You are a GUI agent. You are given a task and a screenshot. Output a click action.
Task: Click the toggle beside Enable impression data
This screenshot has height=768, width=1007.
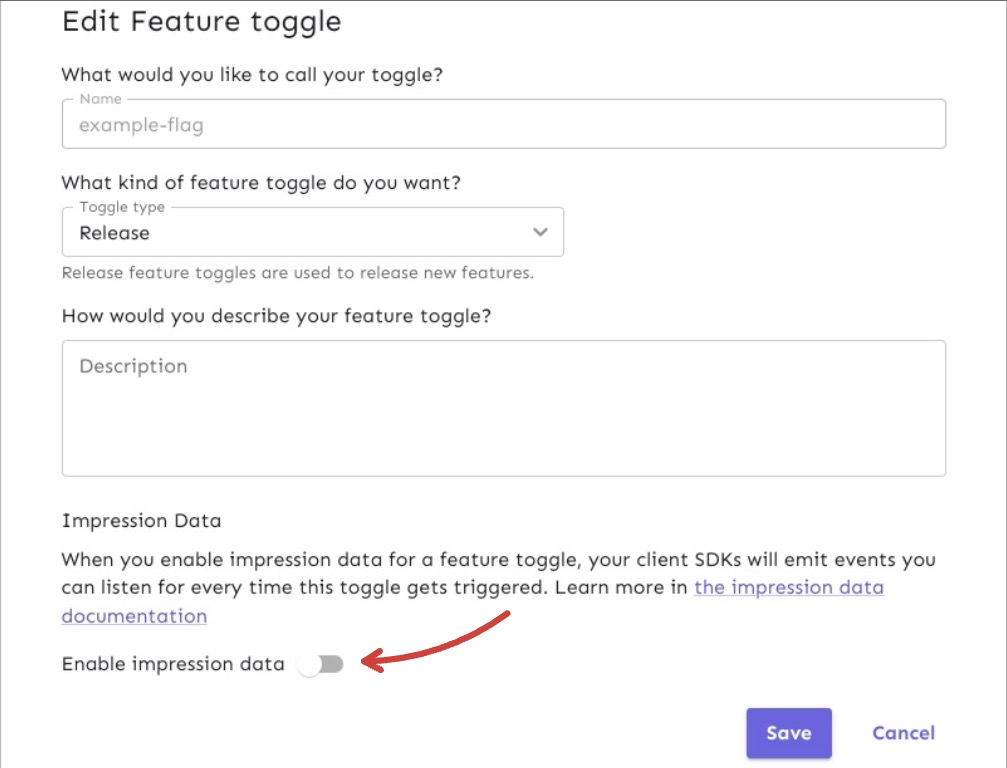click(322, 663)
